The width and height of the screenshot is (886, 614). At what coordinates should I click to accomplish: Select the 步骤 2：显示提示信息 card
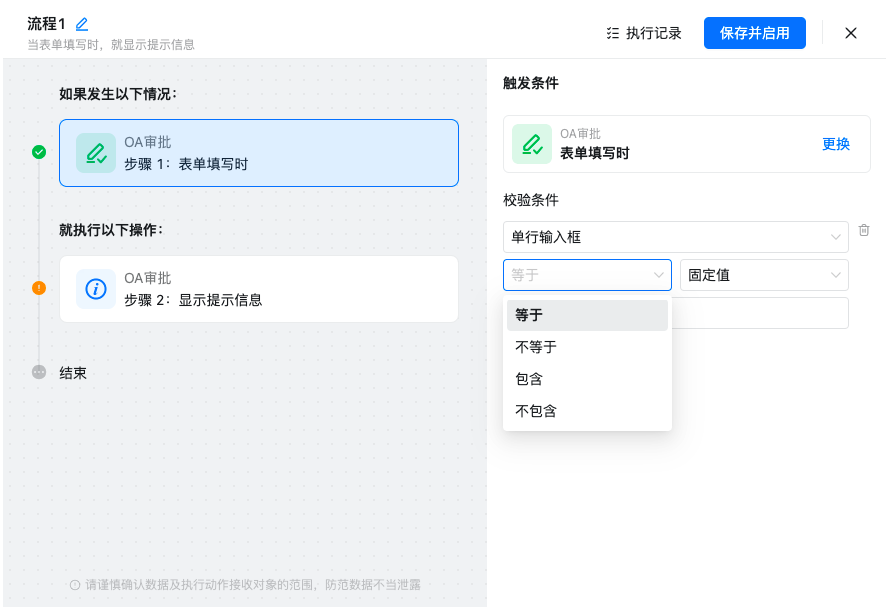click(x=259, y=289)
